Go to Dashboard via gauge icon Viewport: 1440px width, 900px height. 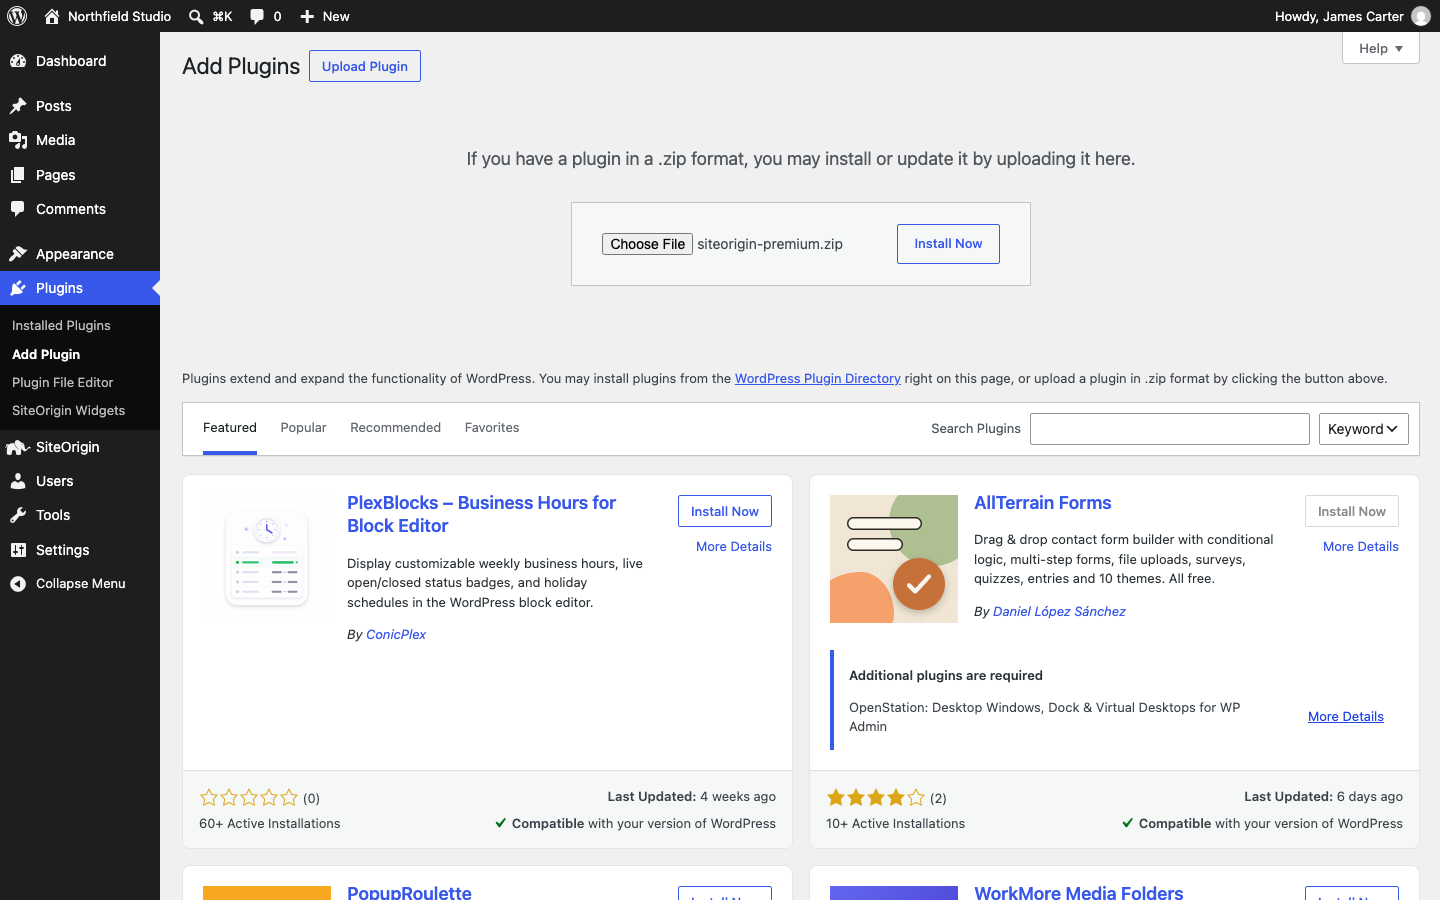[18, 61]
